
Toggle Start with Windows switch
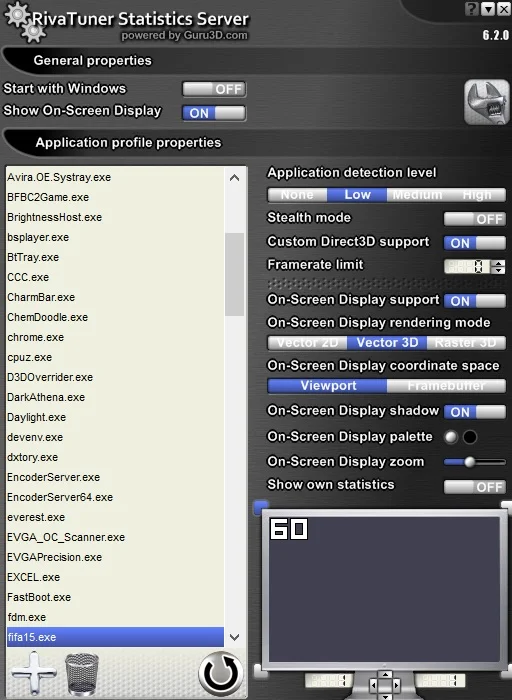214,89
